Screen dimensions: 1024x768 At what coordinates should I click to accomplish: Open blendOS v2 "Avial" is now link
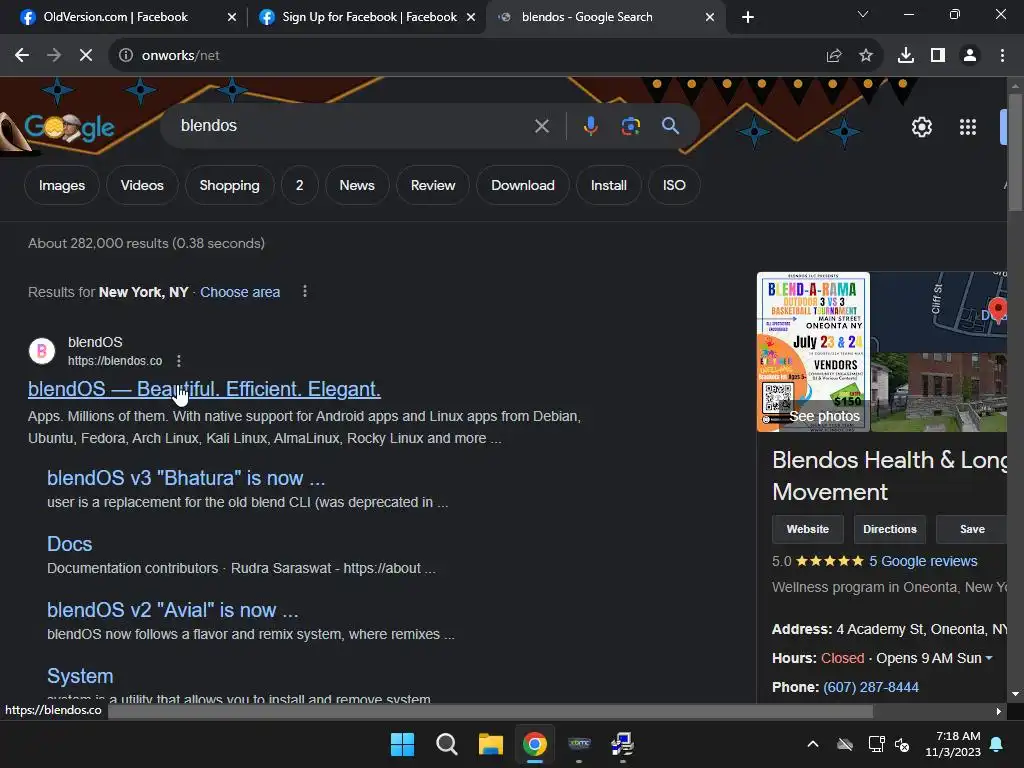pos(172,610)
